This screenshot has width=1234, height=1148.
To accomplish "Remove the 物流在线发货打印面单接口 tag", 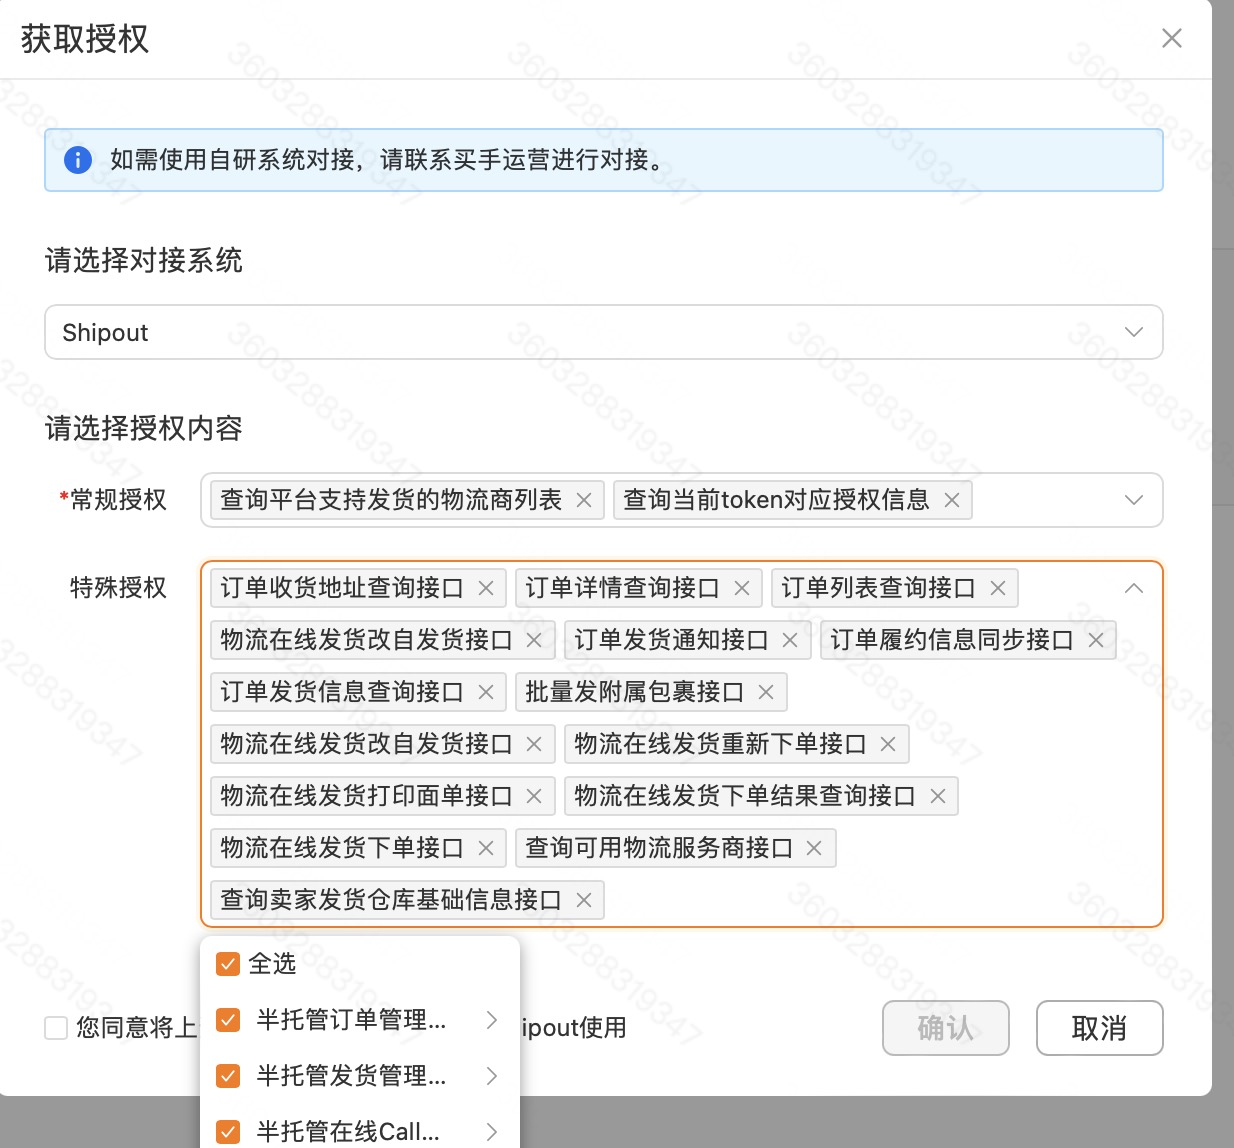I will [534, 796].
